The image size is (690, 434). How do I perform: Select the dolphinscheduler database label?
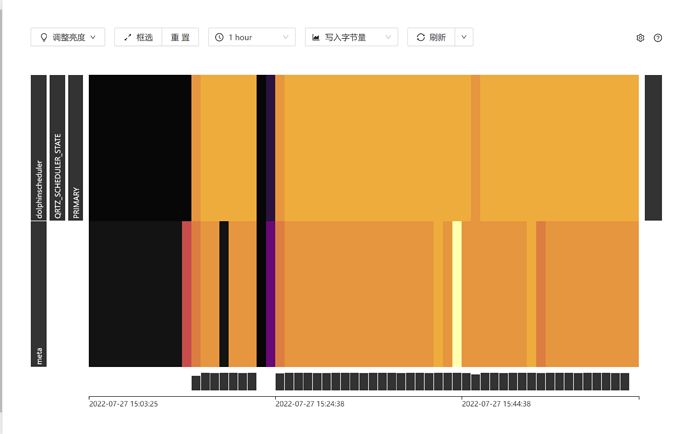click(39, 147)
